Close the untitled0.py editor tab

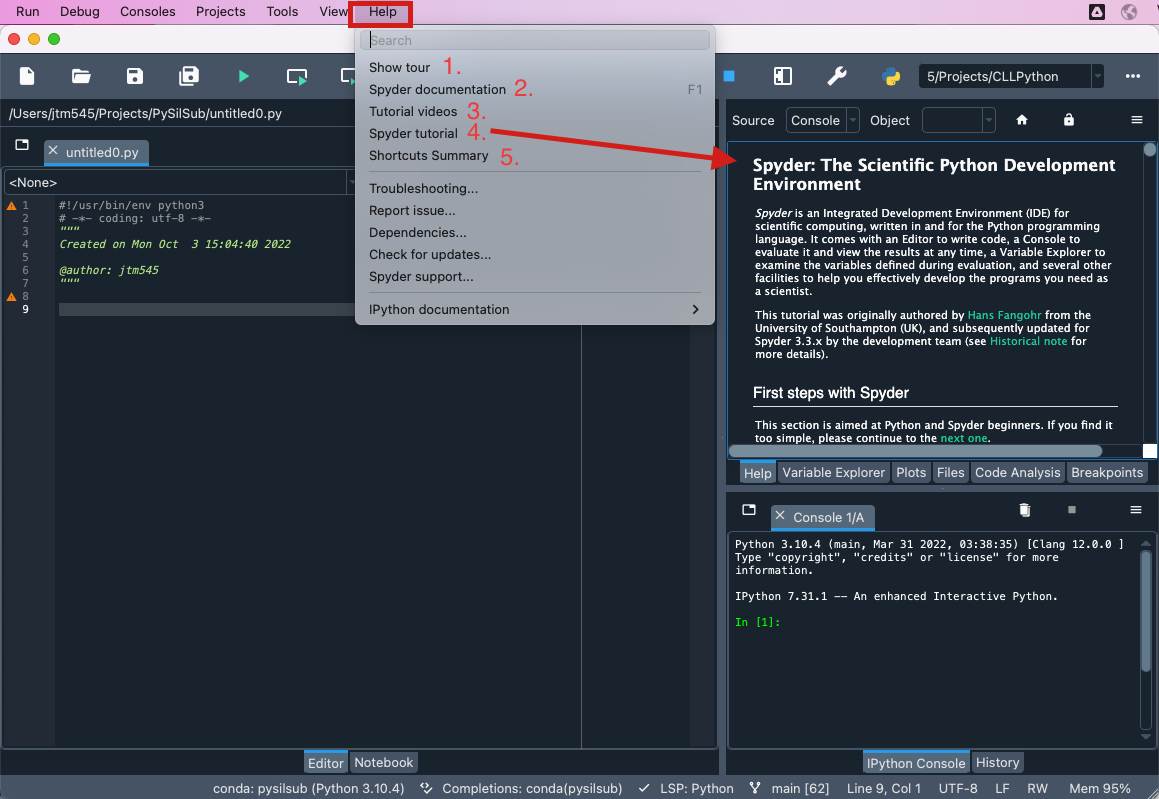point(54,151)
